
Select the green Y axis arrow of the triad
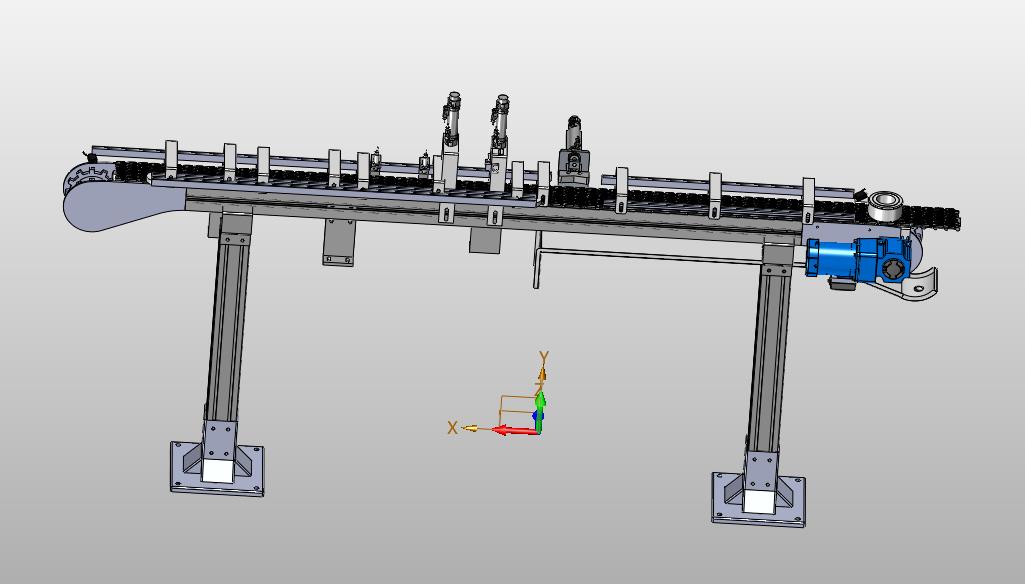click(540, 411)
